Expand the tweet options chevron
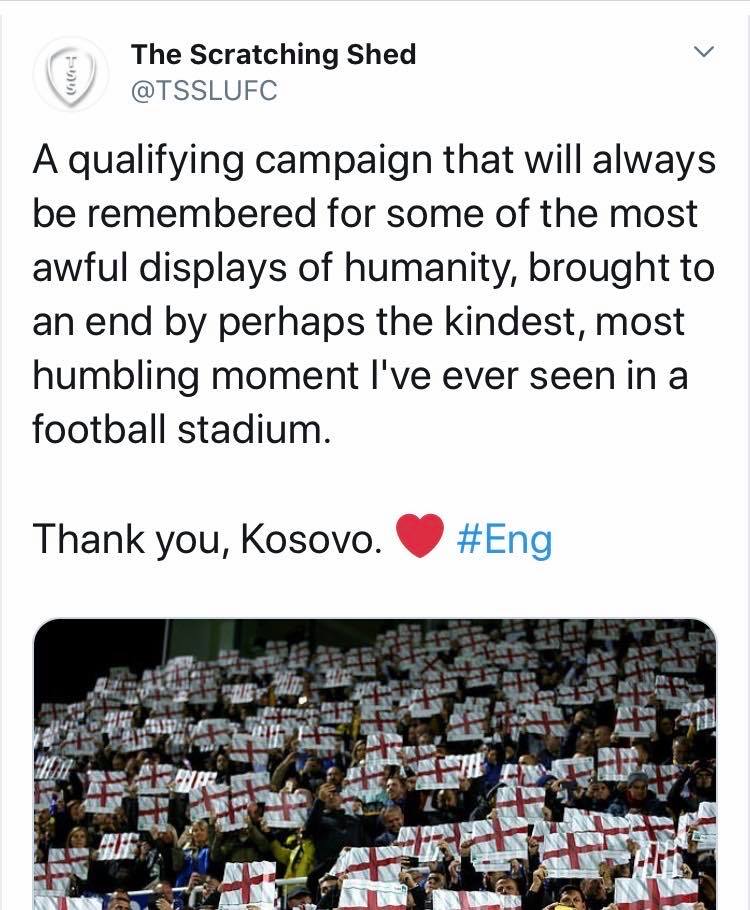Screen dimensions: 750x910 click(x=704, y=52)
